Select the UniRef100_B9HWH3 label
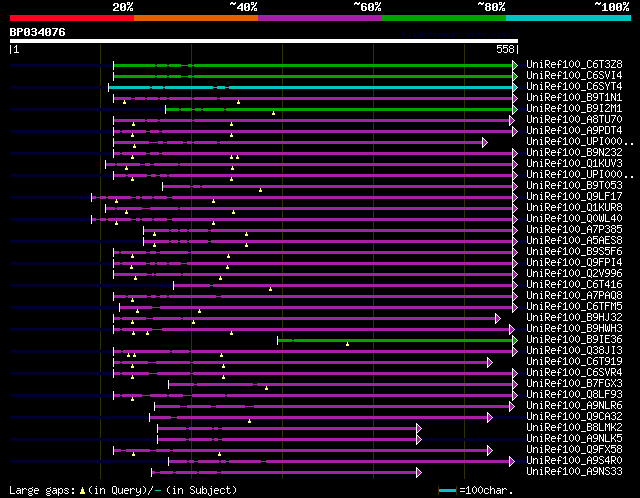This screenshot has width=640, height=498. point(574,329)
